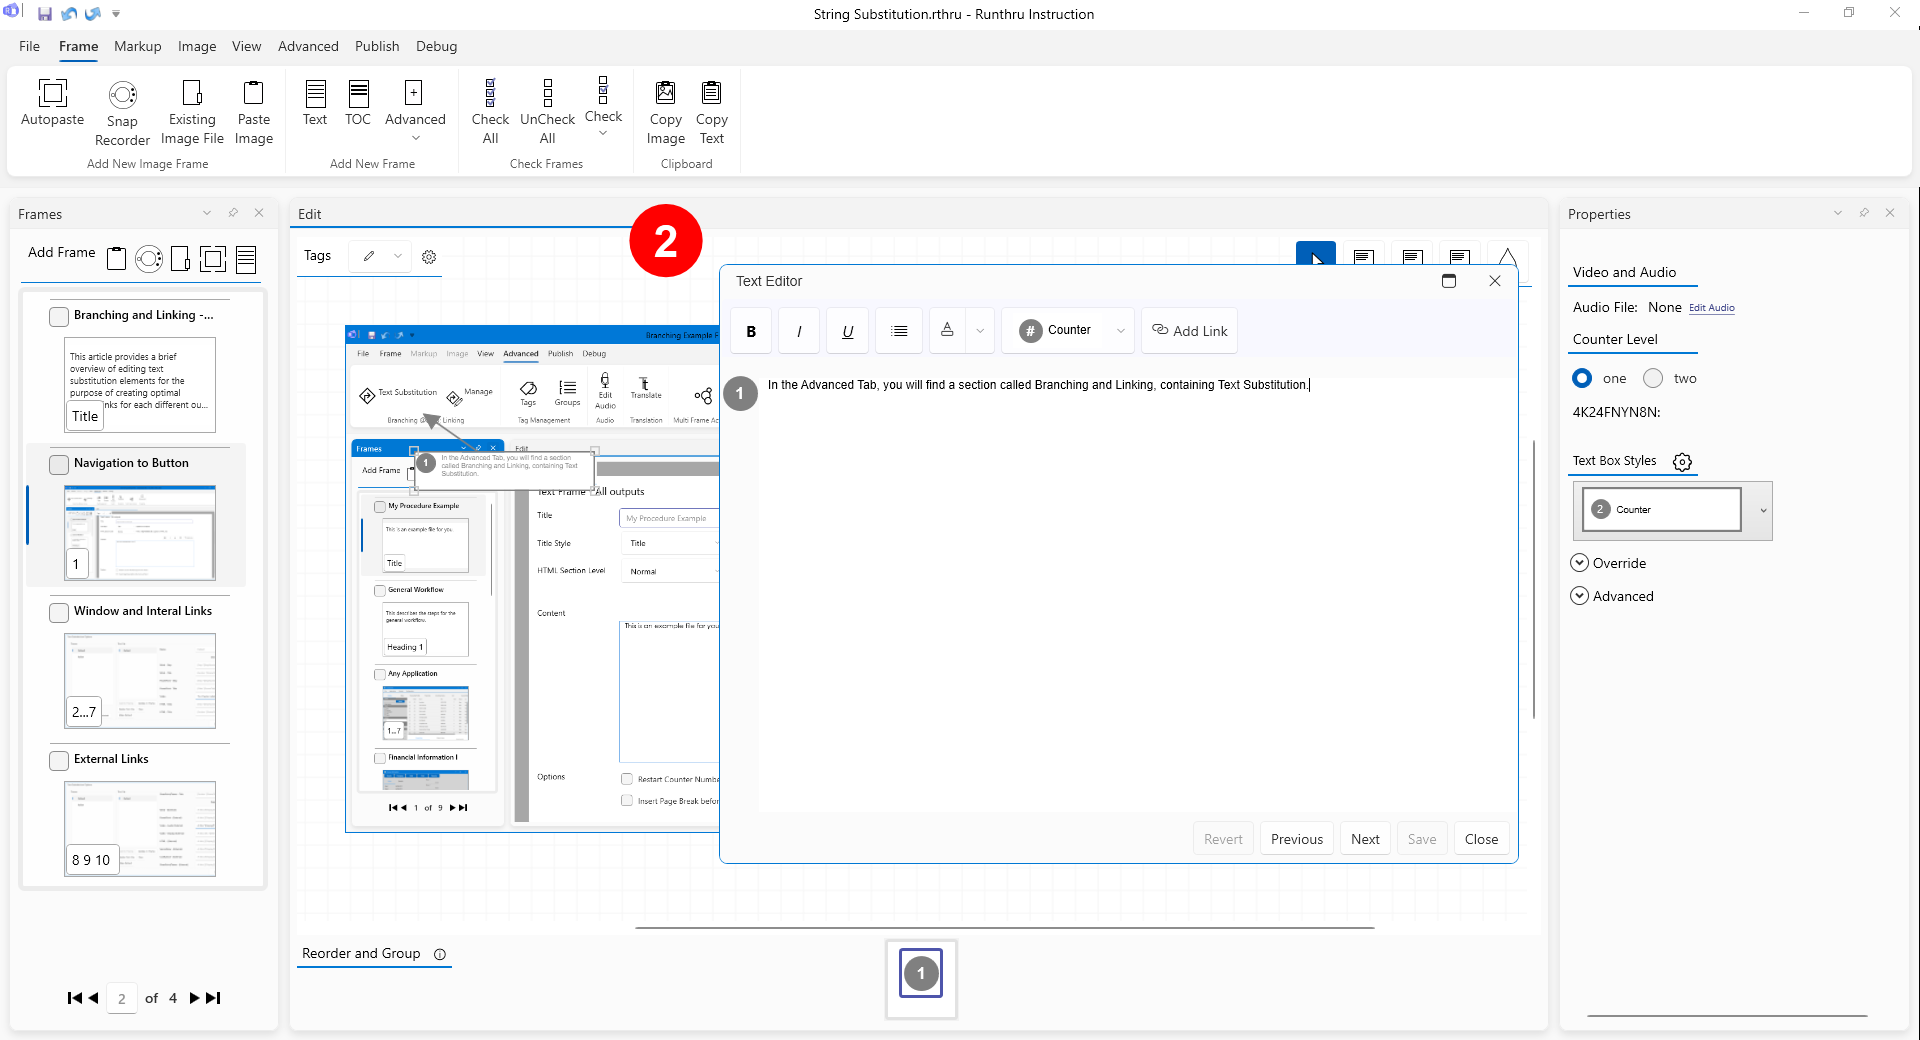Tick the External Links frame checkbox
The width and height of the screenshot is (1920, 1040).
coord(59,760)
